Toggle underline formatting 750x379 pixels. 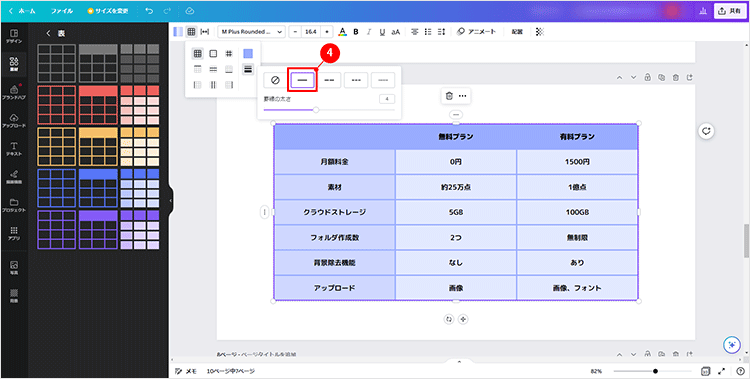(x=382, y=32)
